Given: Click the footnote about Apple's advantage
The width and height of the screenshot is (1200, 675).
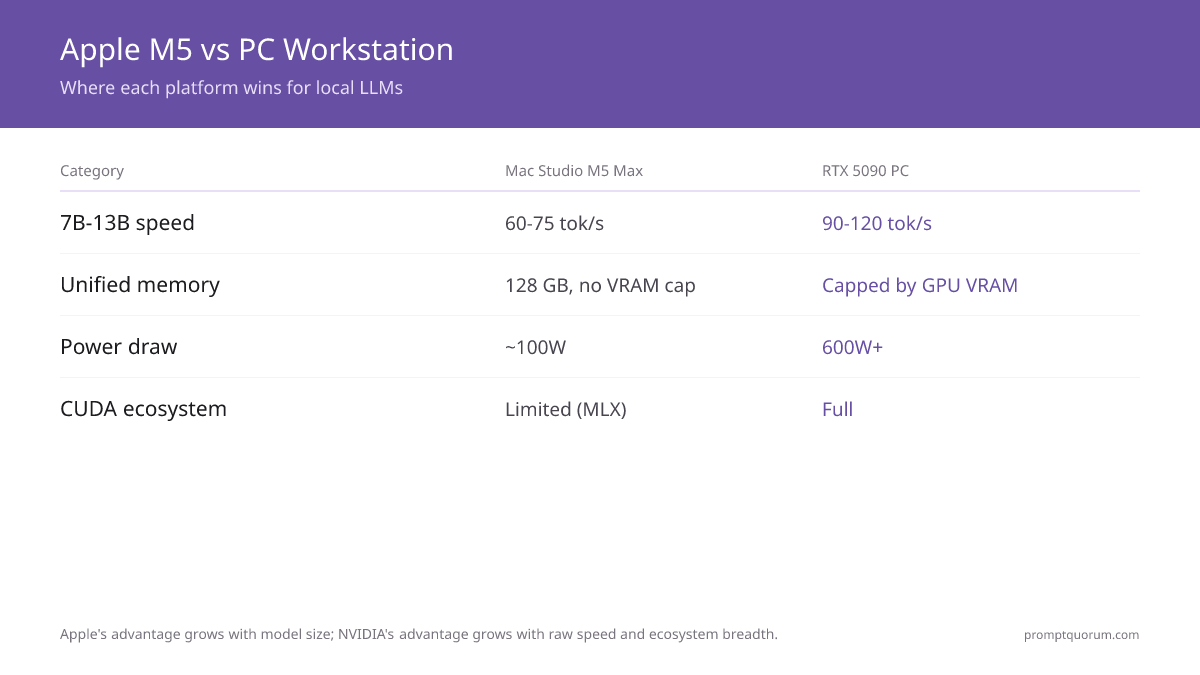Looking at the screenshot, I should click(419, 634).
